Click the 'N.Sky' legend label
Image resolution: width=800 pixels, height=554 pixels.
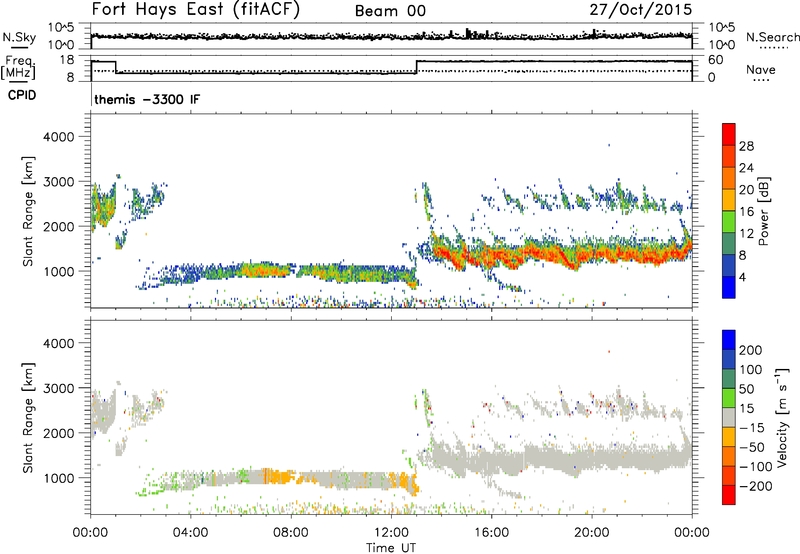19,37
